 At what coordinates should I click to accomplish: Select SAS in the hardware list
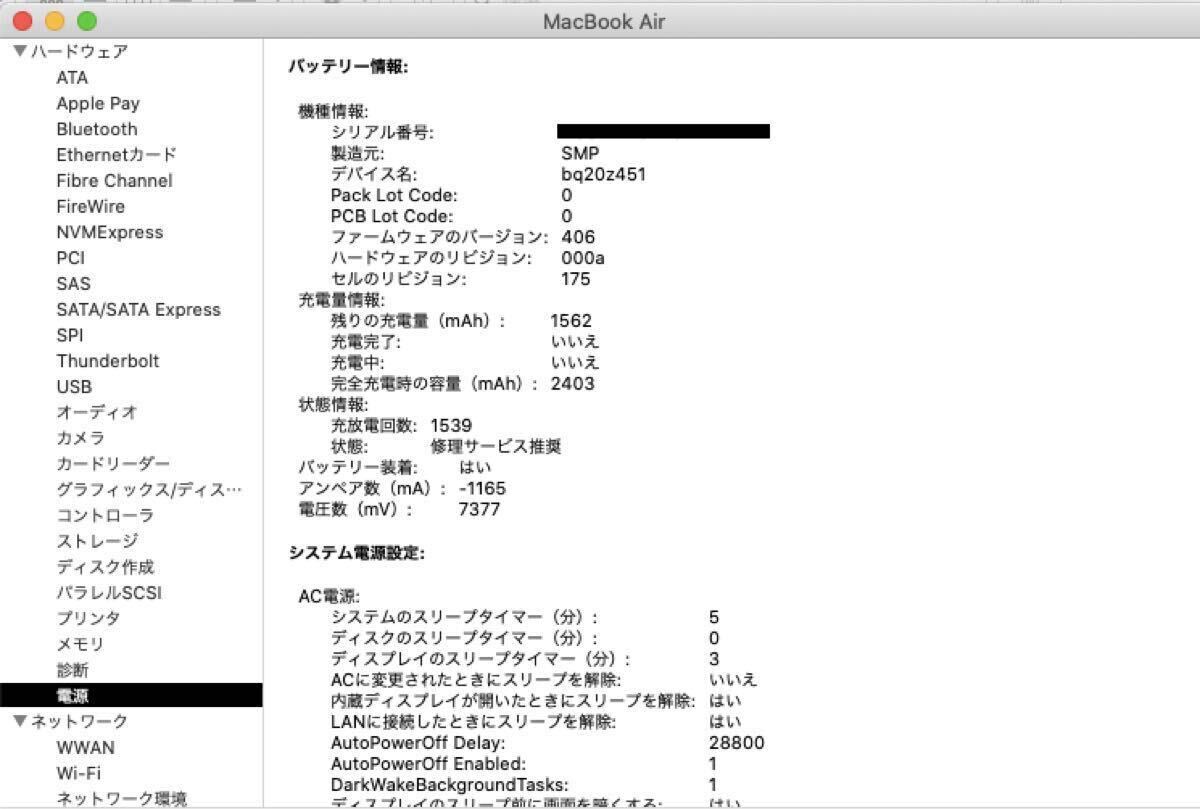(73, 284)
